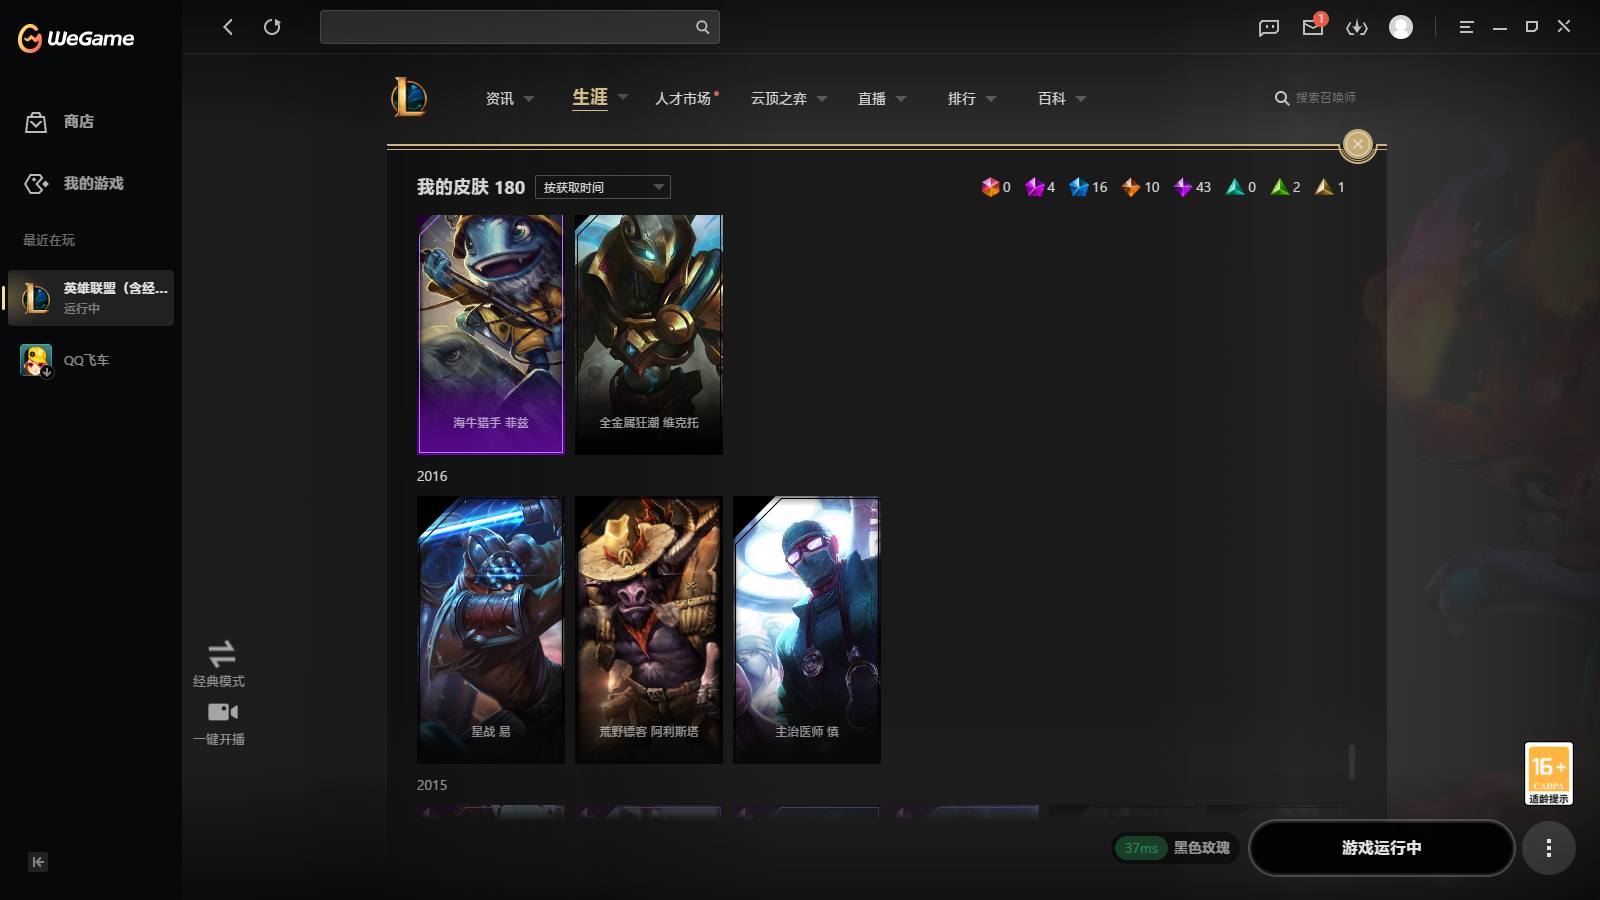Click the 16+ age rating badge
Viewport: 1600px width, 900px height.
point(1549,773)
